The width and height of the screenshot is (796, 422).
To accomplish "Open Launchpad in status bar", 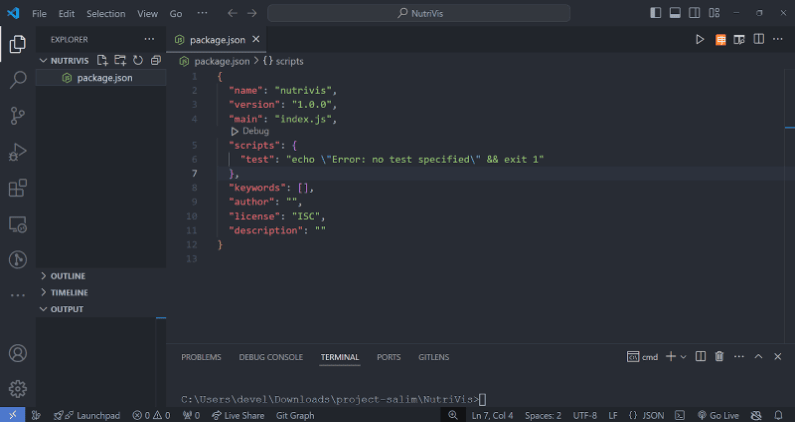I will point(87,415).
